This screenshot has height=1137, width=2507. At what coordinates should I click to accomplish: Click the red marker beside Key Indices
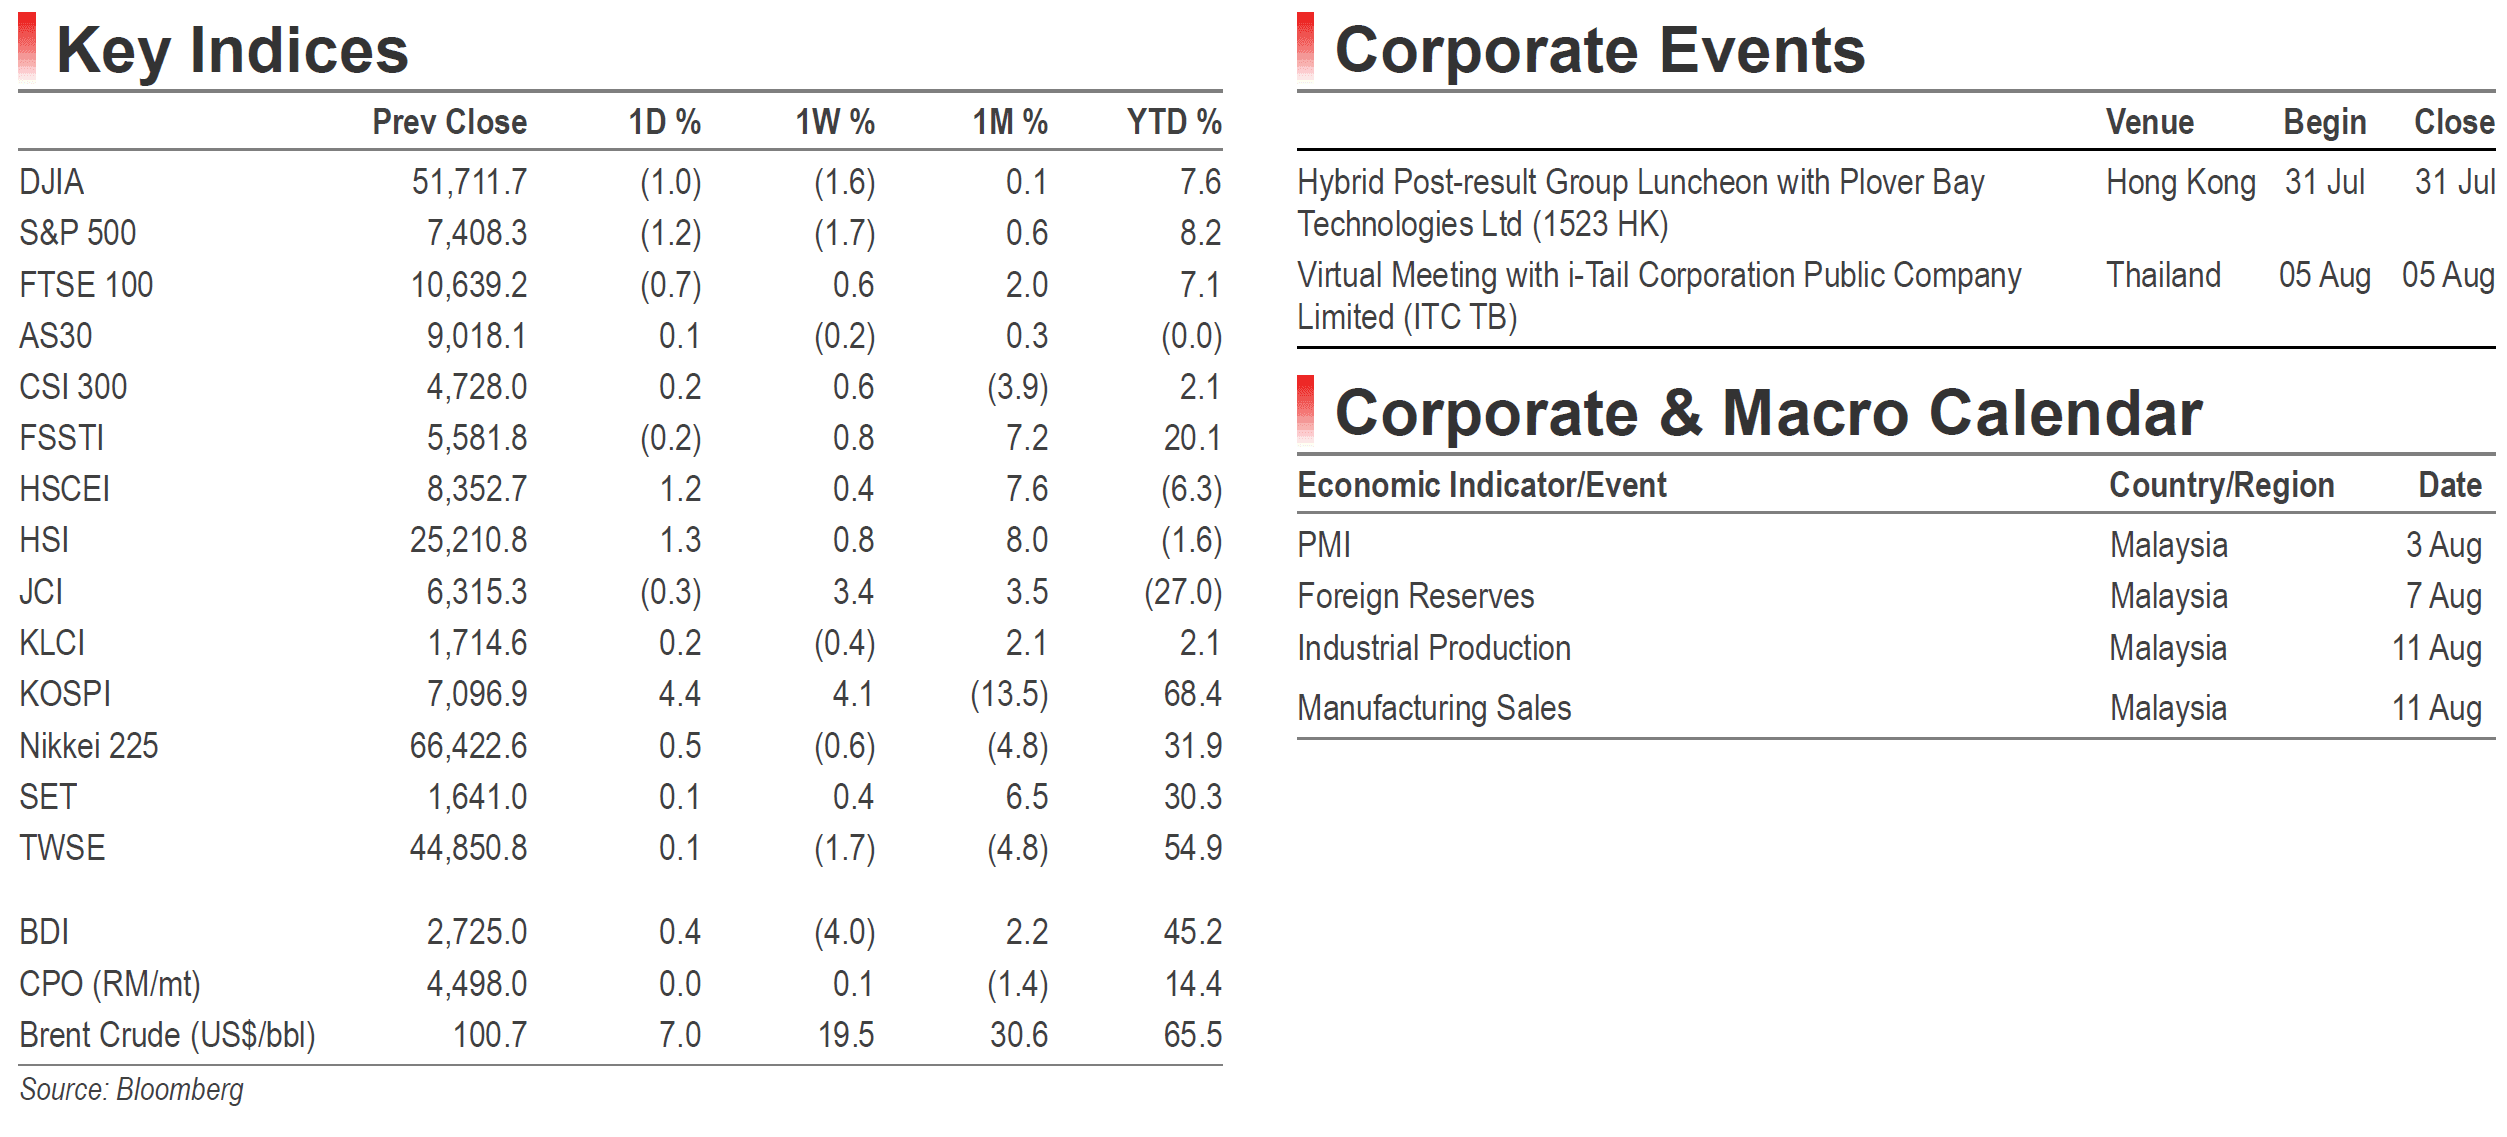(27, 46)
